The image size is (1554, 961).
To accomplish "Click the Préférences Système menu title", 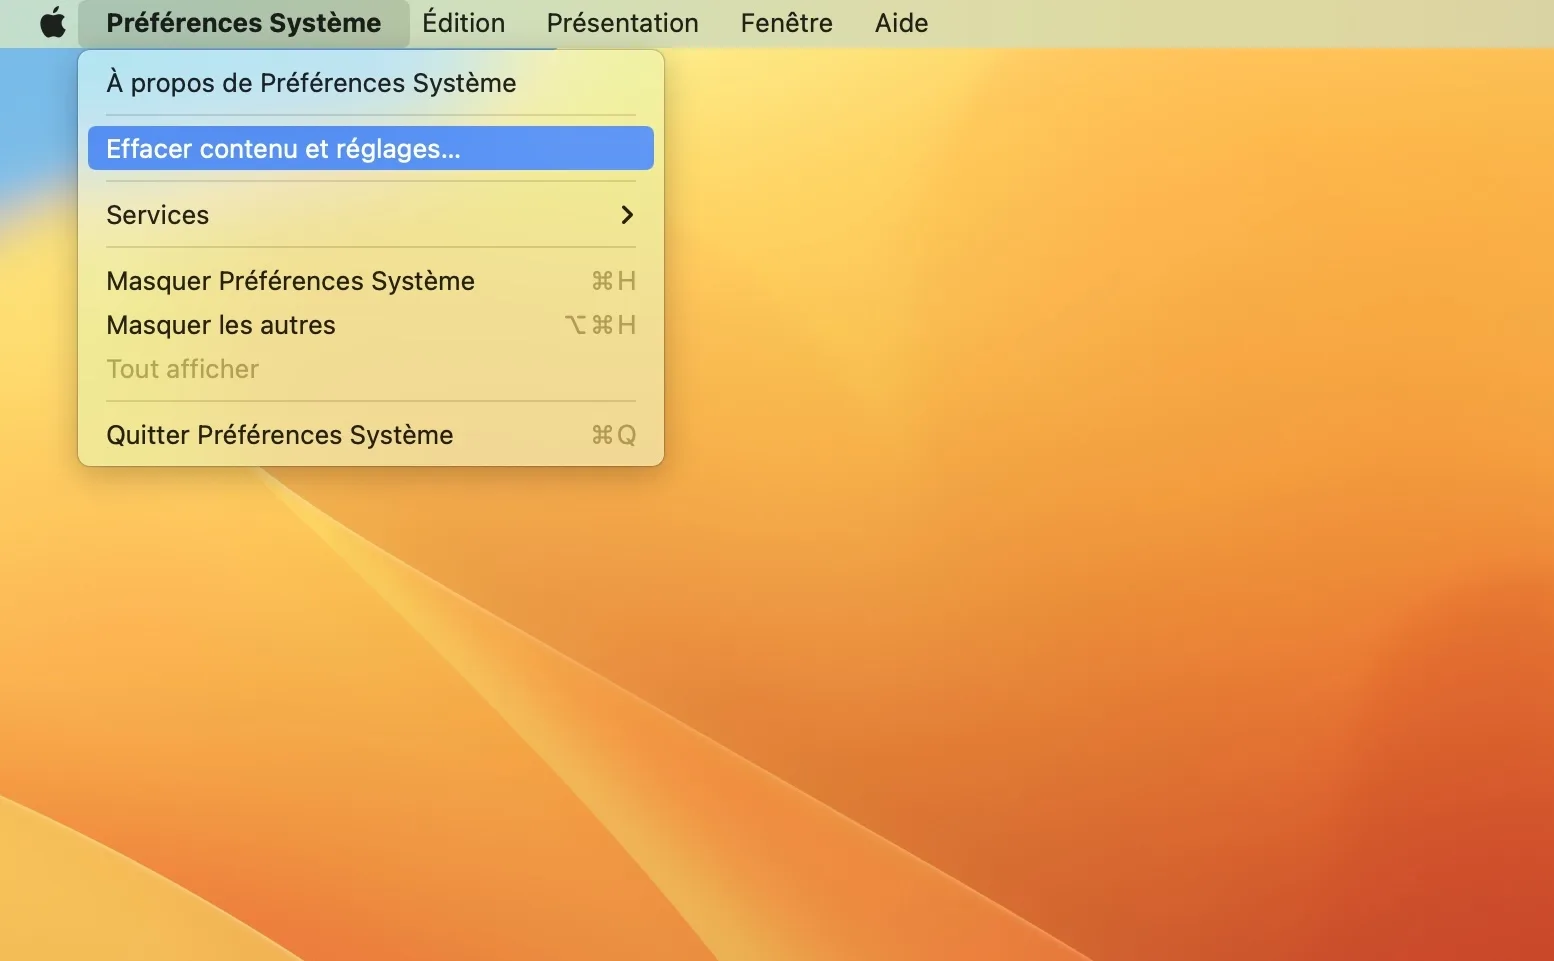I will (x=243, y=23).
